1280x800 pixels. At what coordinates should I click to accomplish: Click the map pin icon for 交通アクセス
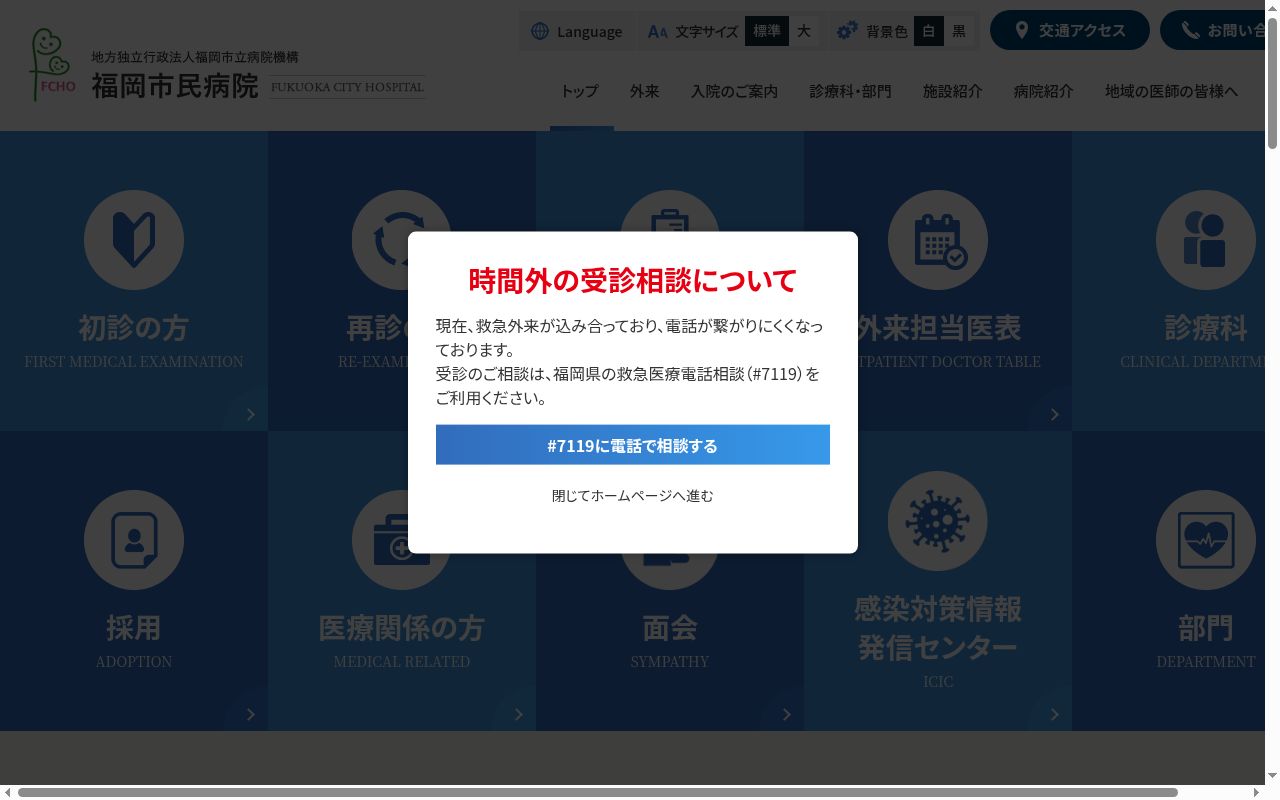(1022, 30)
